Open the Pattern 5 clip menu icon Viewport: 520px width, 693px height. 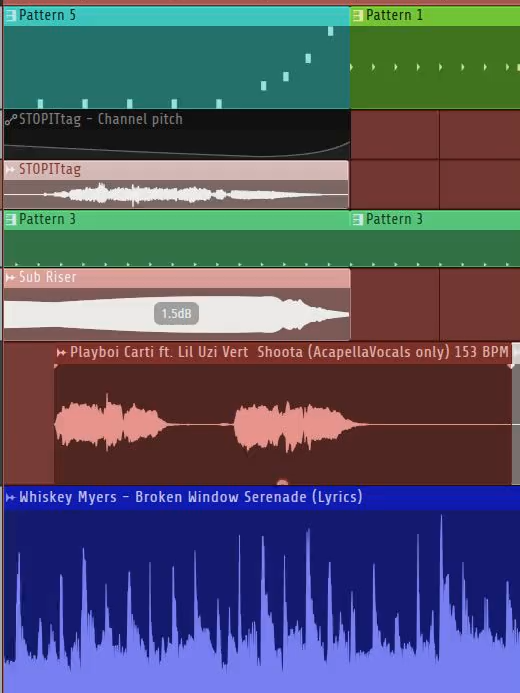pos(11,15)
